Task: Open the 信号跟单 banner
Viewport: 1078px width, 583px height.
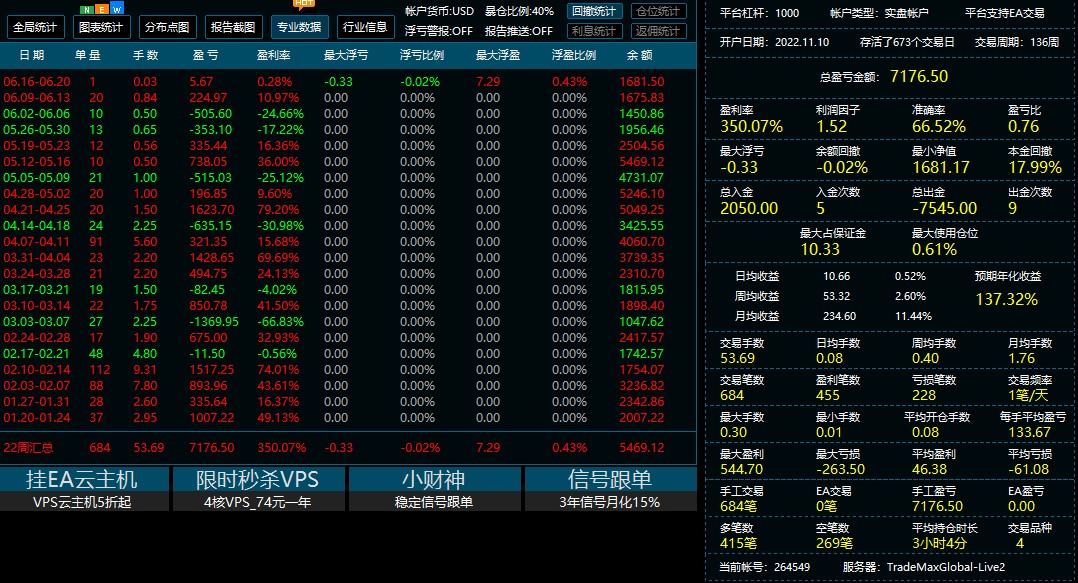Action: [610, 489]
